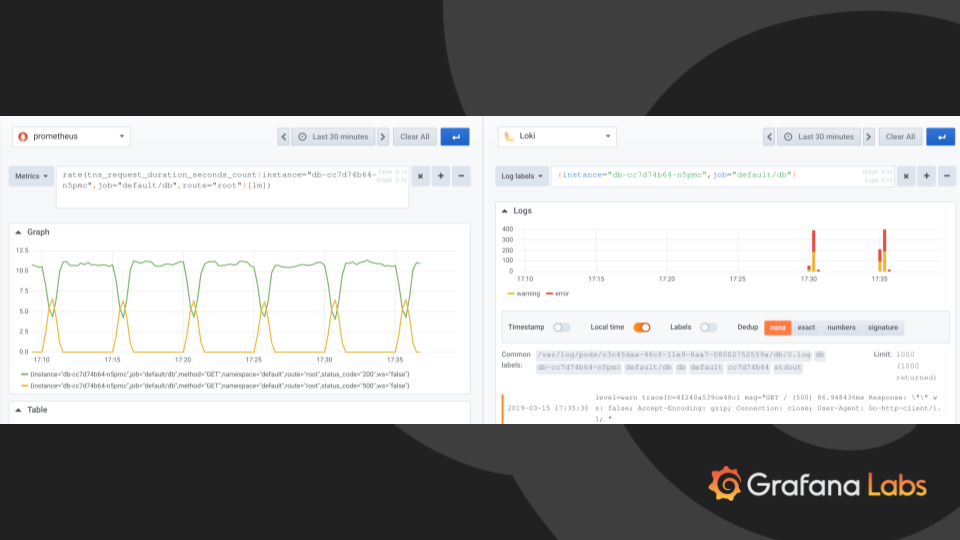Add a new Prometheus query row
Screen dimensions: 960x540
441,176
